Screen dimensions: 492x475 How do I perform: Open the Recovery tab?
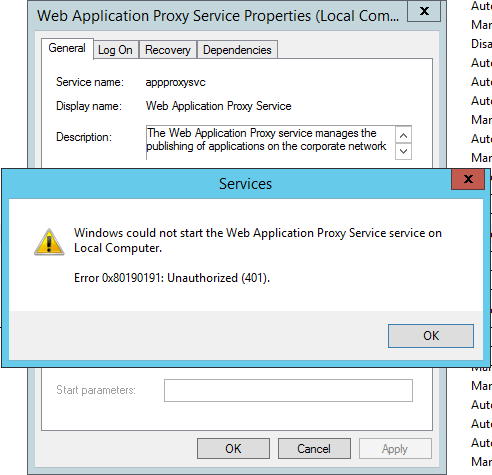(x=168, y=50)
